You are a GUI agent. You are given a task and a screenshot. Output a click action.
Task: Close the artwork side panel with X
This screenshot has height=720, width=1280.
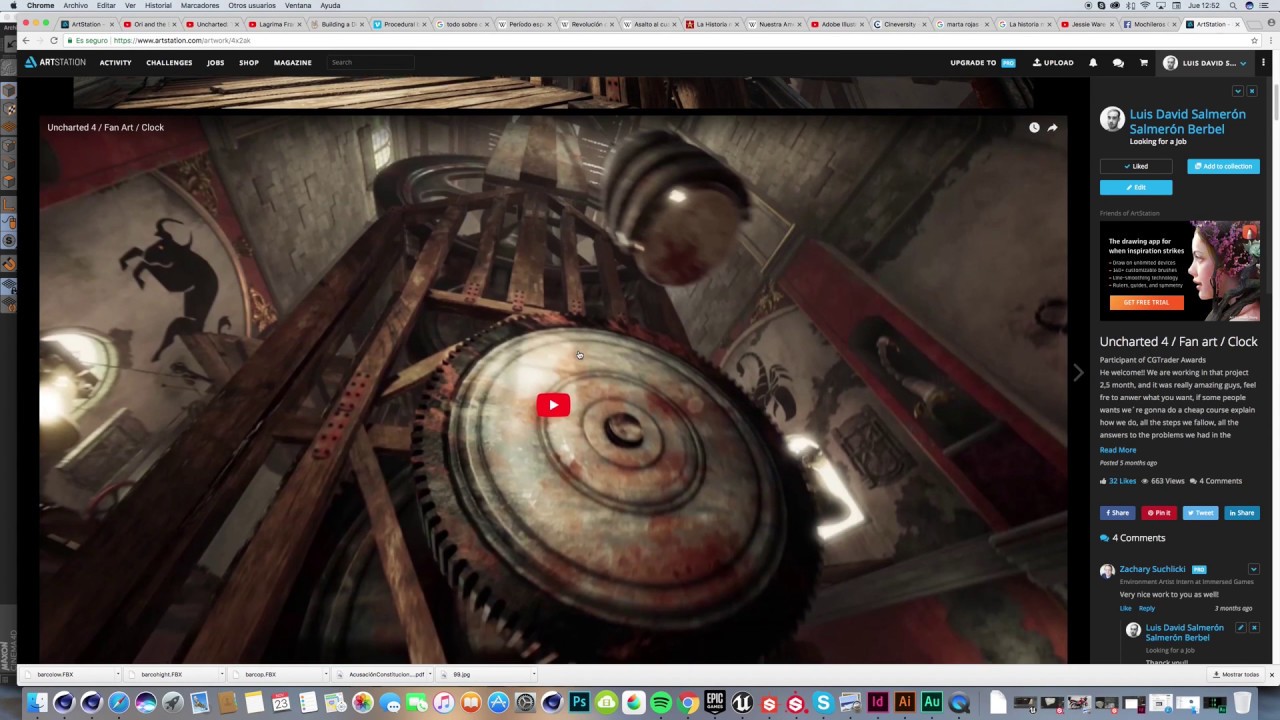(x=1251, y=91)
